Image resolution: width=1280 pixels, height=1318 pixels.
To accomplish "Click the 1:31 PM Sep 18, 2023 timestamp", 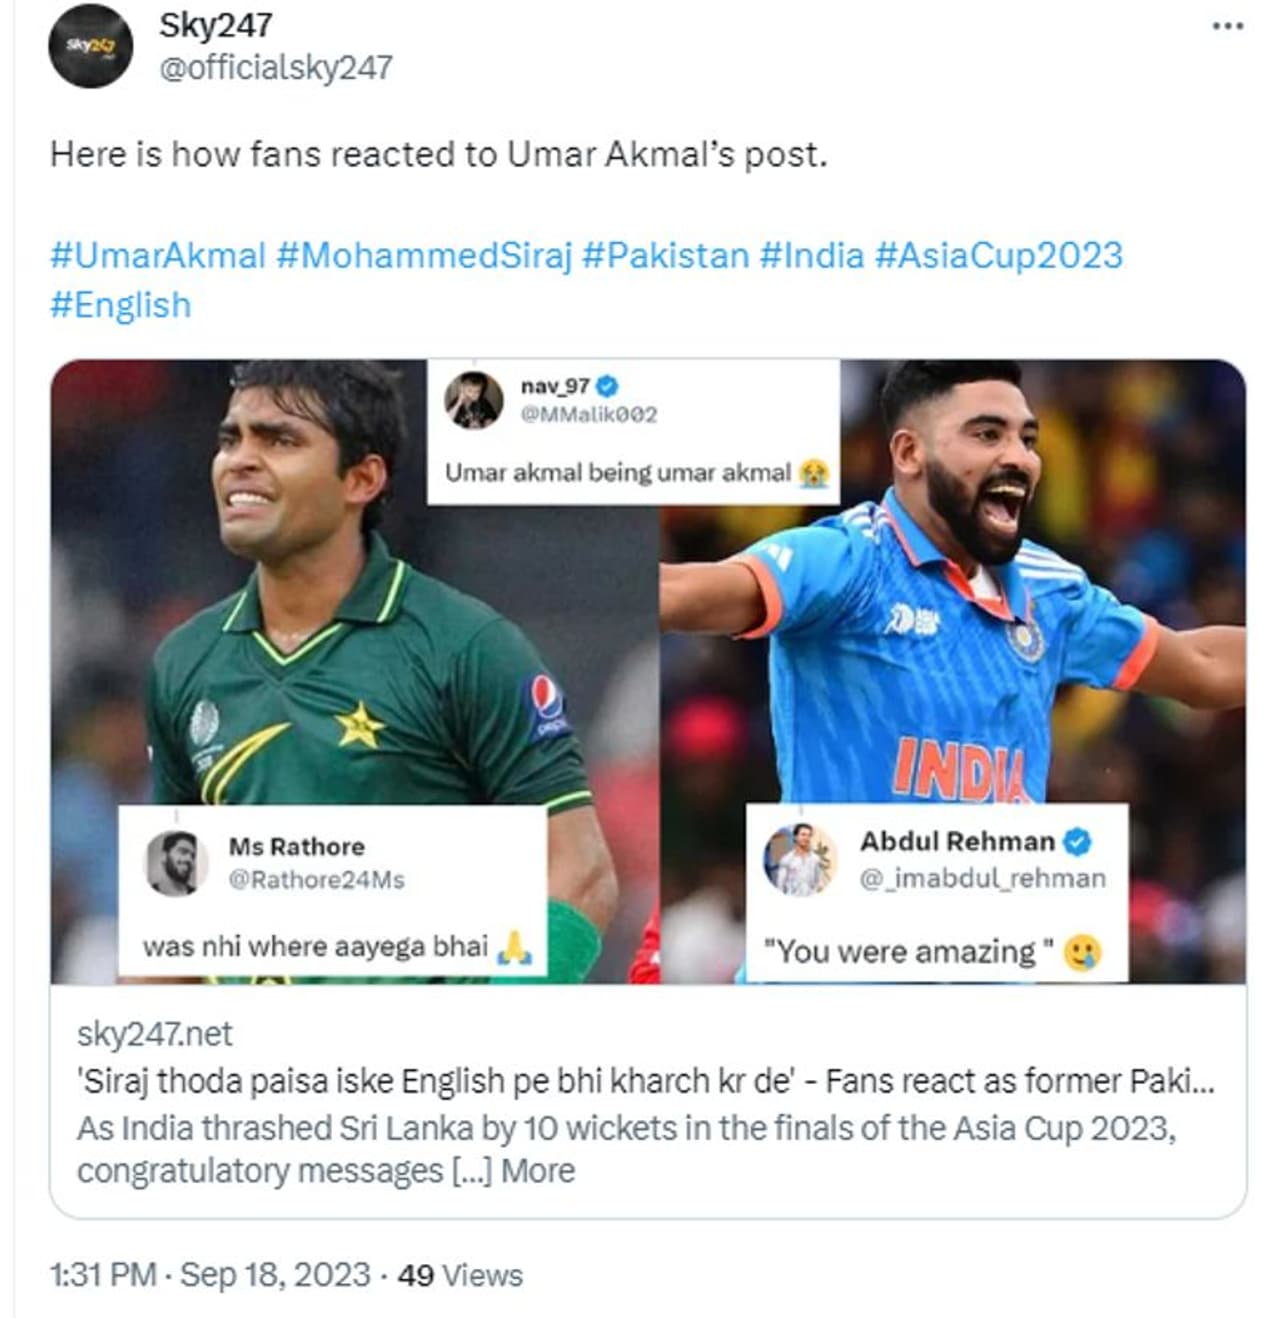I will pos(209,1275).
